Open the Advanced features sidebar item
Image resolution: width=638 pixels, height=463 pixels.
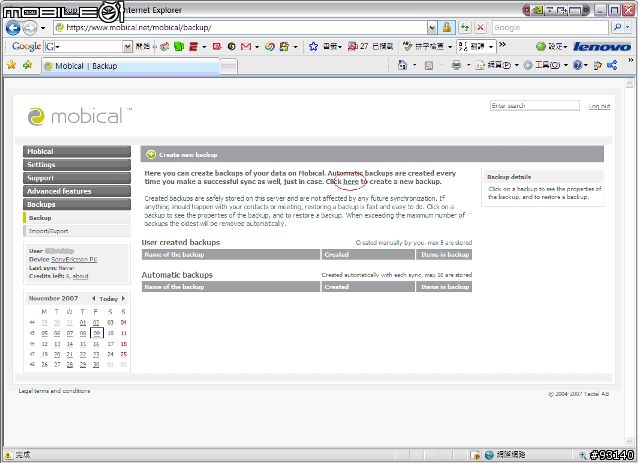(x=77, y=191)
